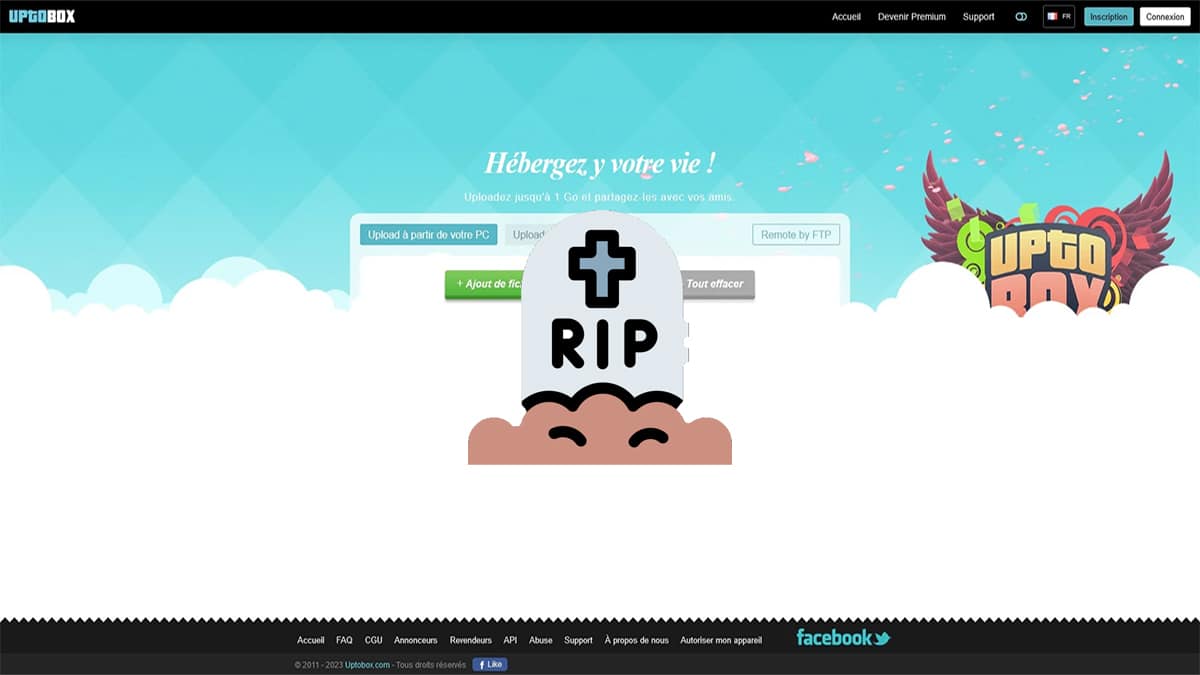Image resolution: width=1200 pixels, height=675 pixels.
Task: Click the winged Uptobox mascot logo
Action: pyautogui.click(x=1047, y=240)
